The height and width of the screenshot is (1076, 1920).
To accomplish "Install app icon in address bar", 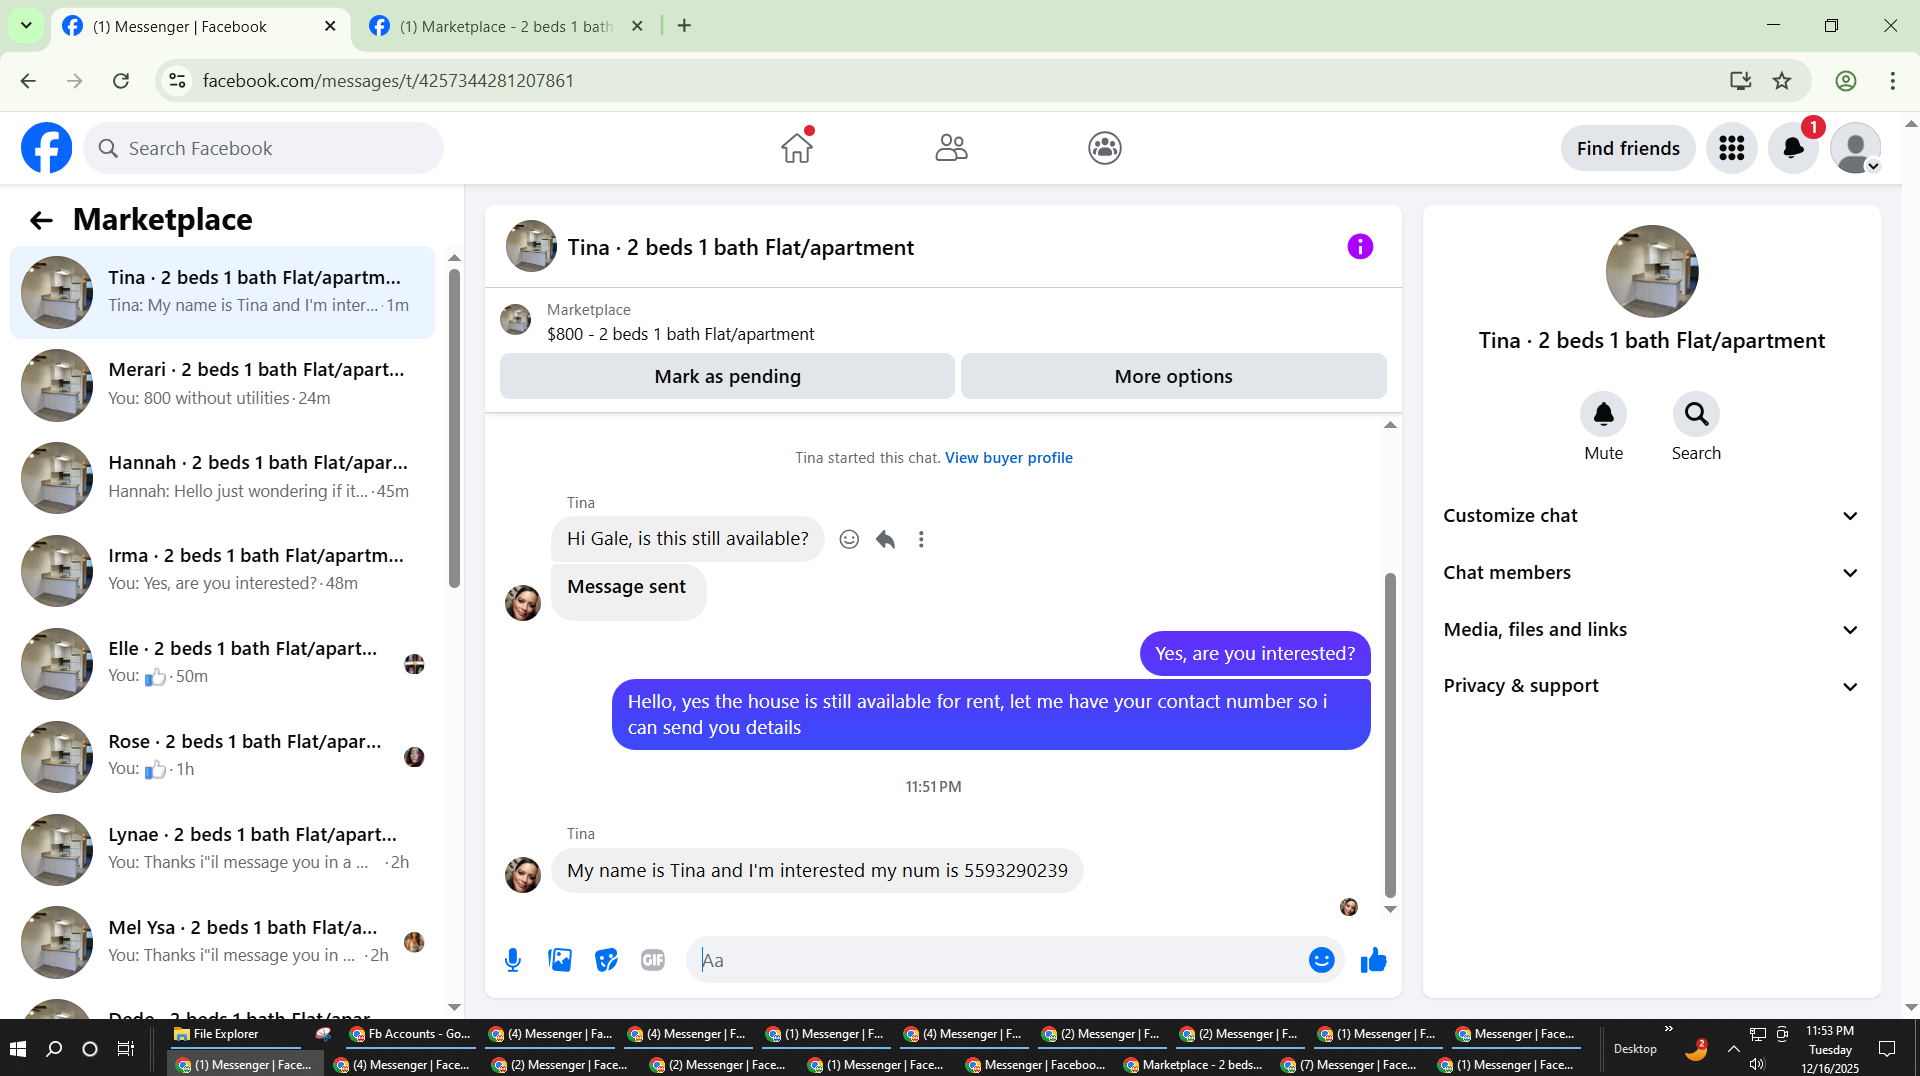I will point(1741,81).
